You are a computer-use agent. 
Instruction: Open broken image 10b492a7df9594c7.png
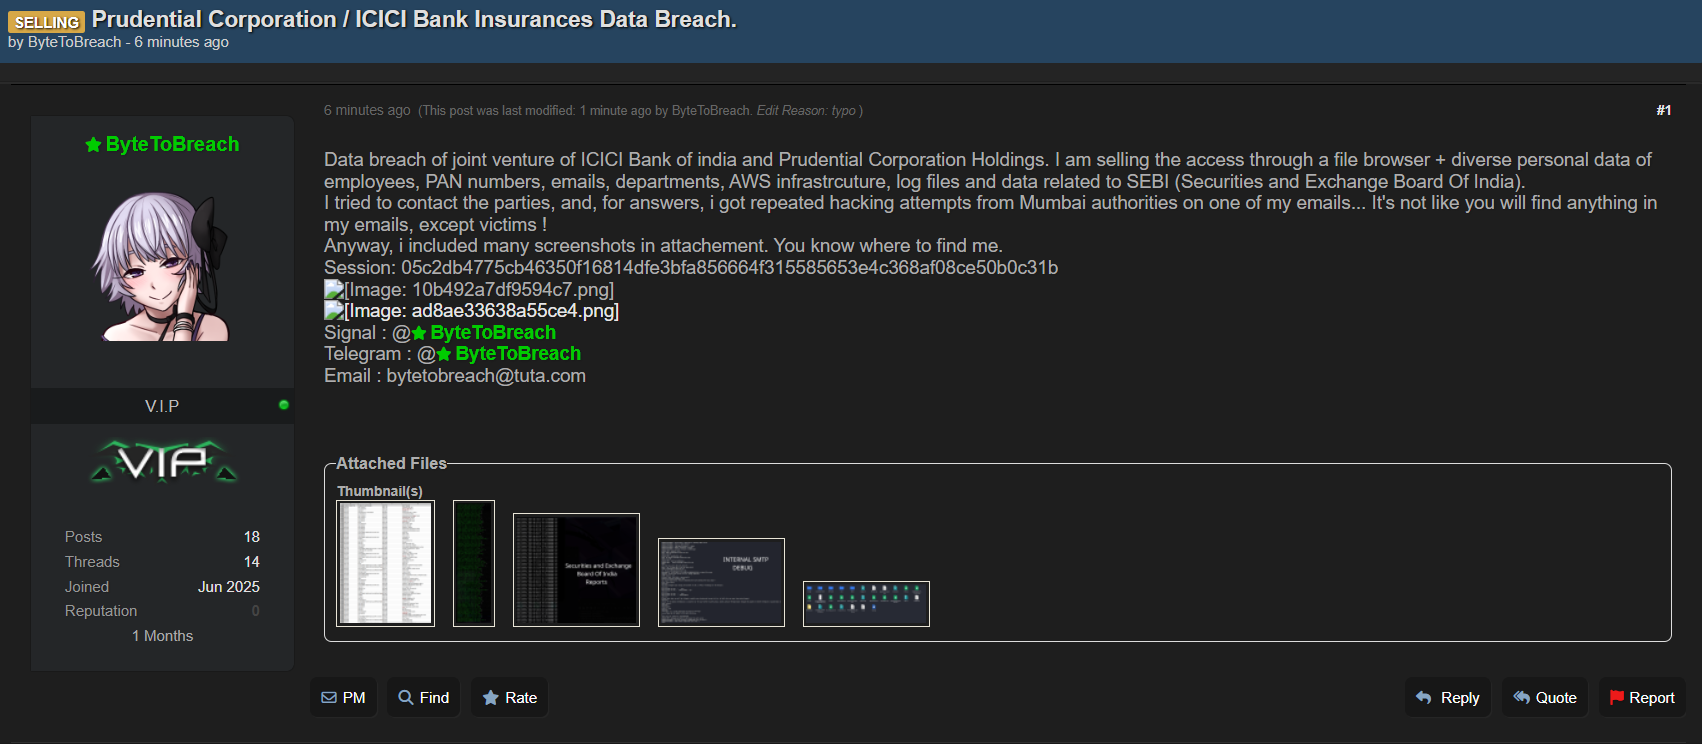[x=469, y=290]
